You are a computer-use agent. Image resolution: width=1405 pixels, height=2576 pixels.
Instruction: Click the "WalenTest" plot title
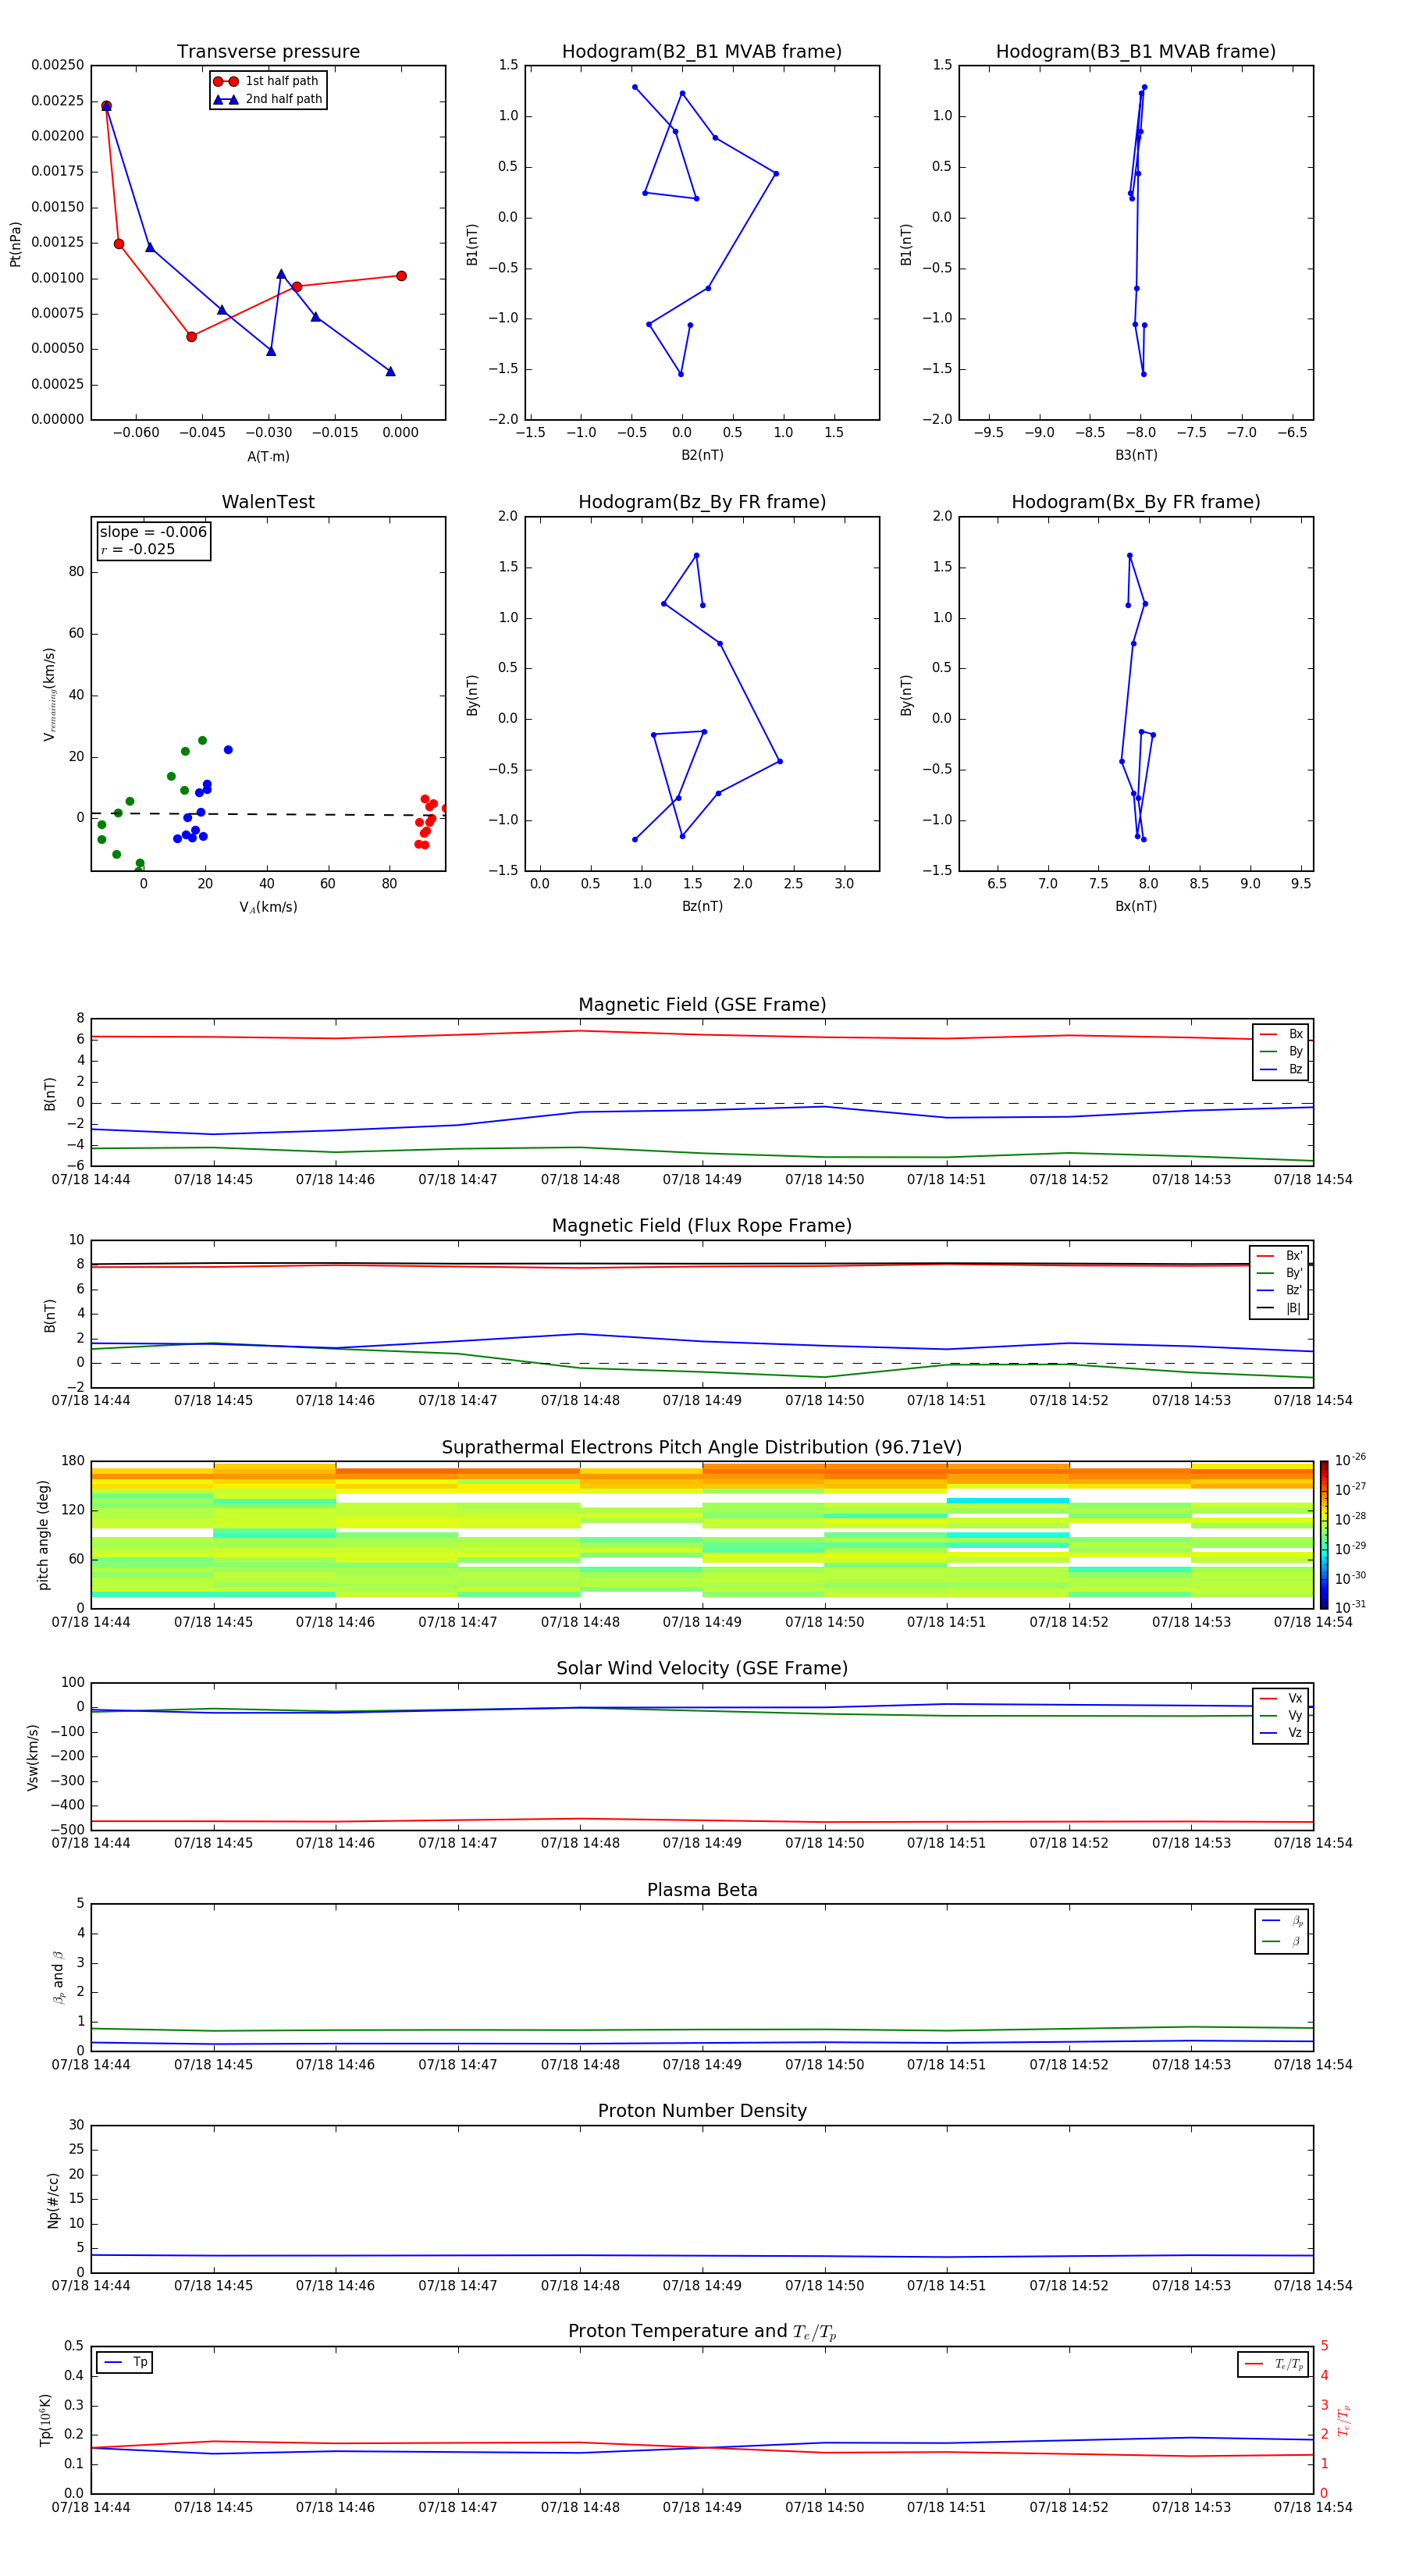click(268, 502)
